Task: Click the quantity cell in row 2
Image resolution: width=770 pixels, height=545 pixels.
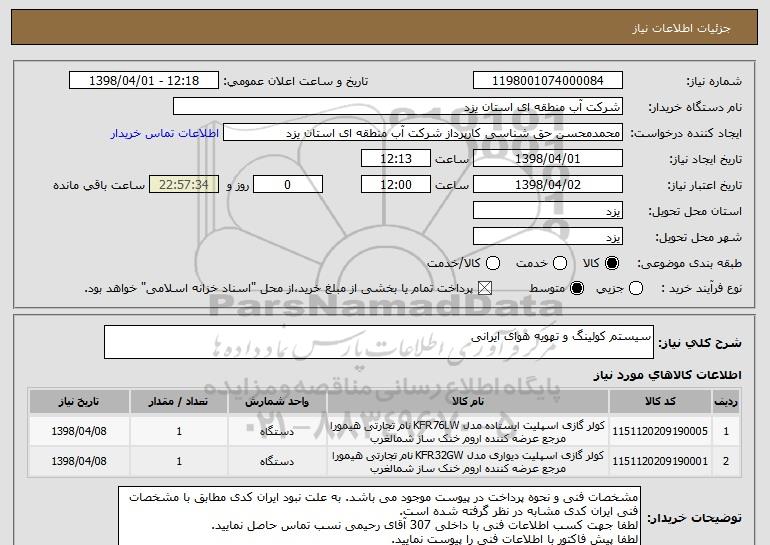Action: click(x=179, y=462)
